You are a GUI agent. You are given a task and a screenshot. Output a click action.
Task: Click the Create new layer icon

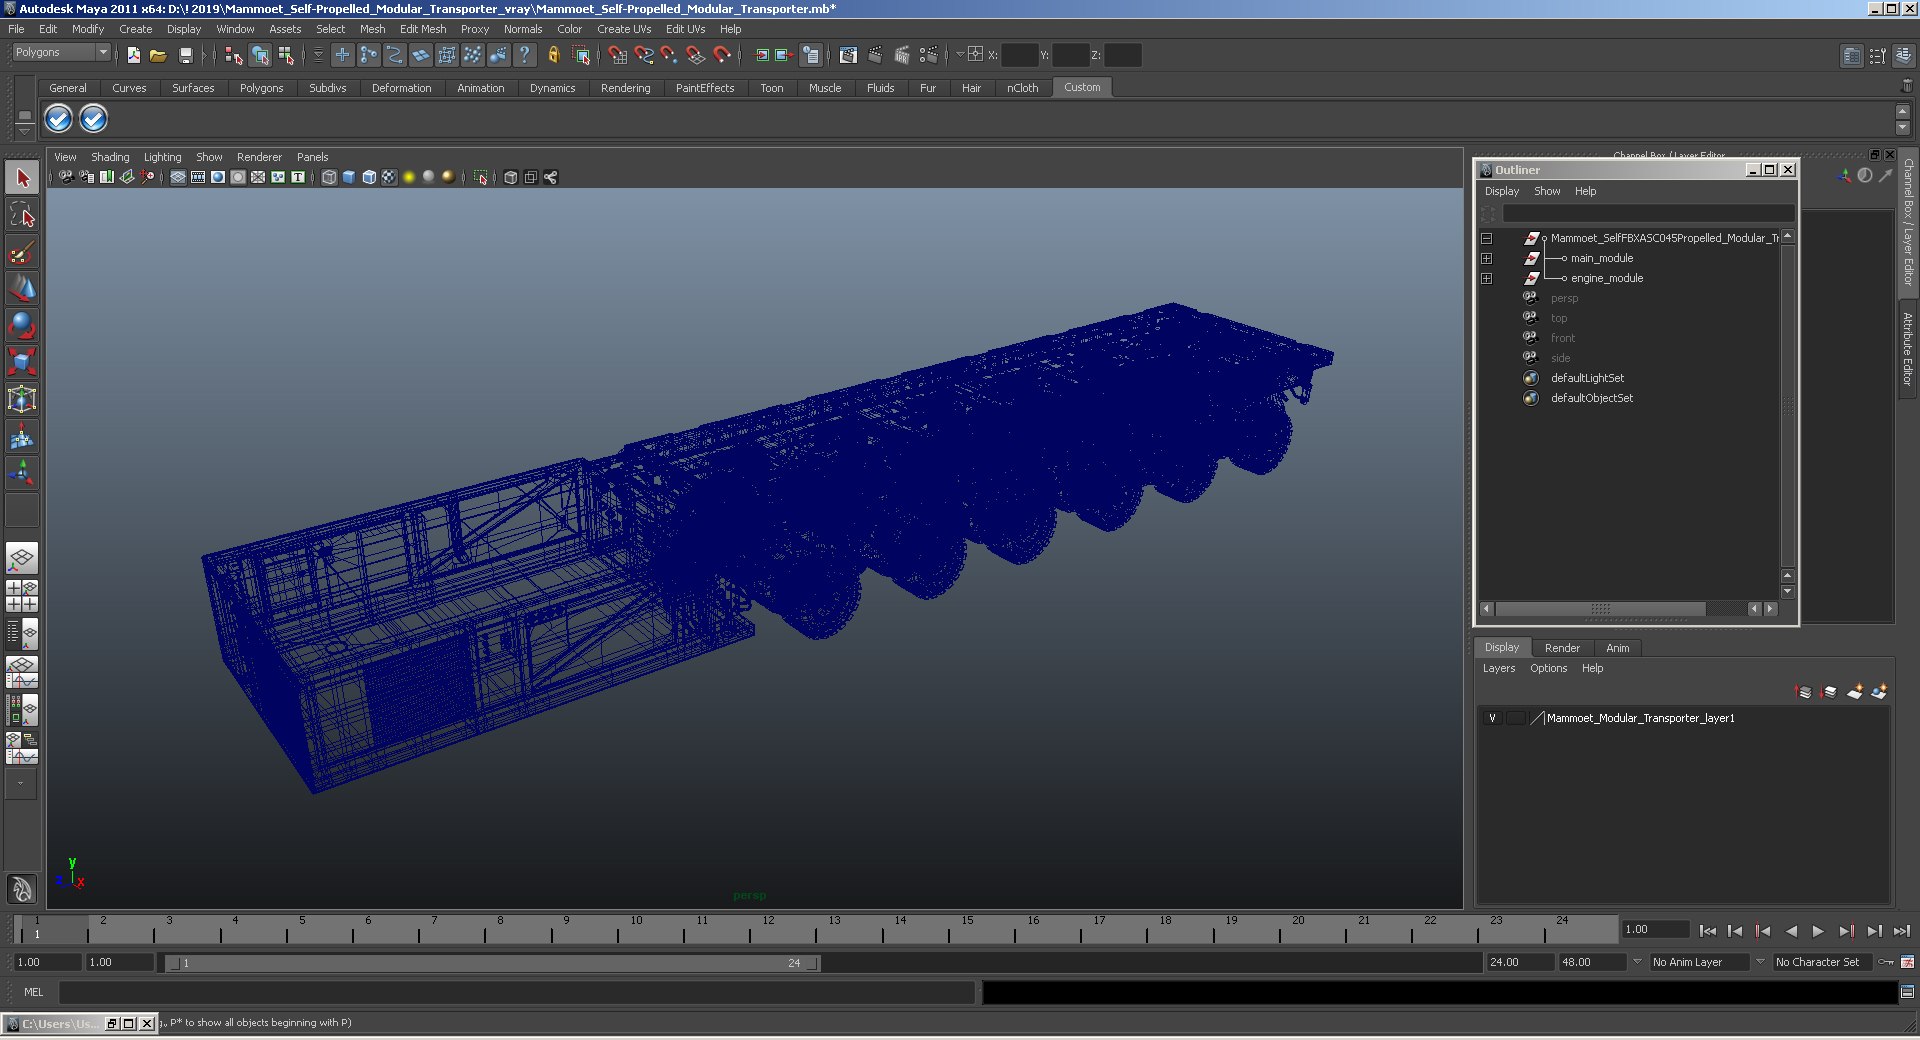click(1855, 692)
